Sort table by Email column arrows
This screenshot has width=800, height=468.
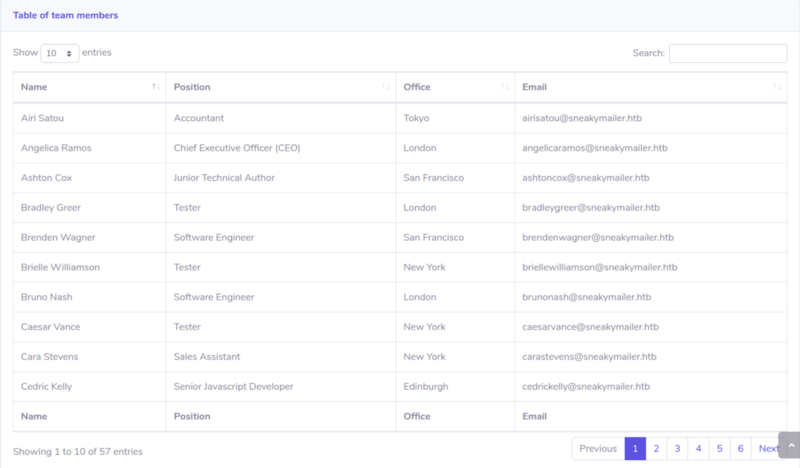(x=777, y=87)
